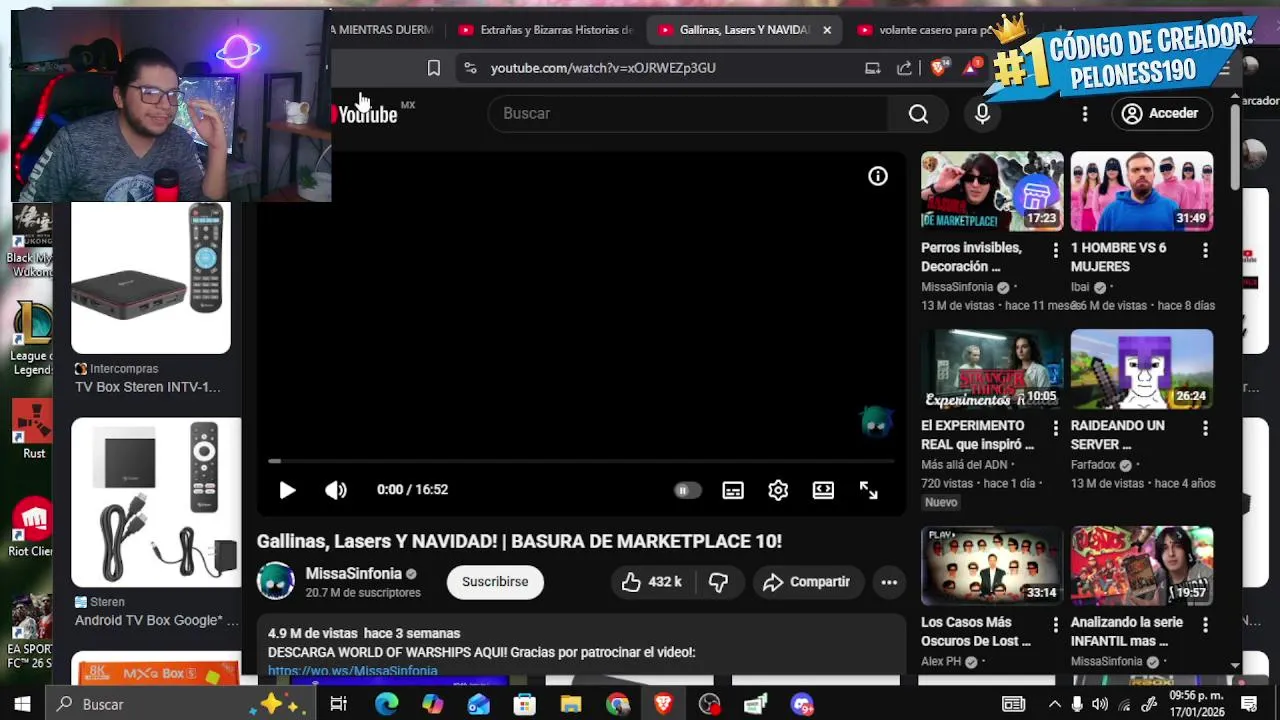Open options menu for El EXPERIMENTO REAL
Screen dimensions: 1280x720
point(1055,428)
